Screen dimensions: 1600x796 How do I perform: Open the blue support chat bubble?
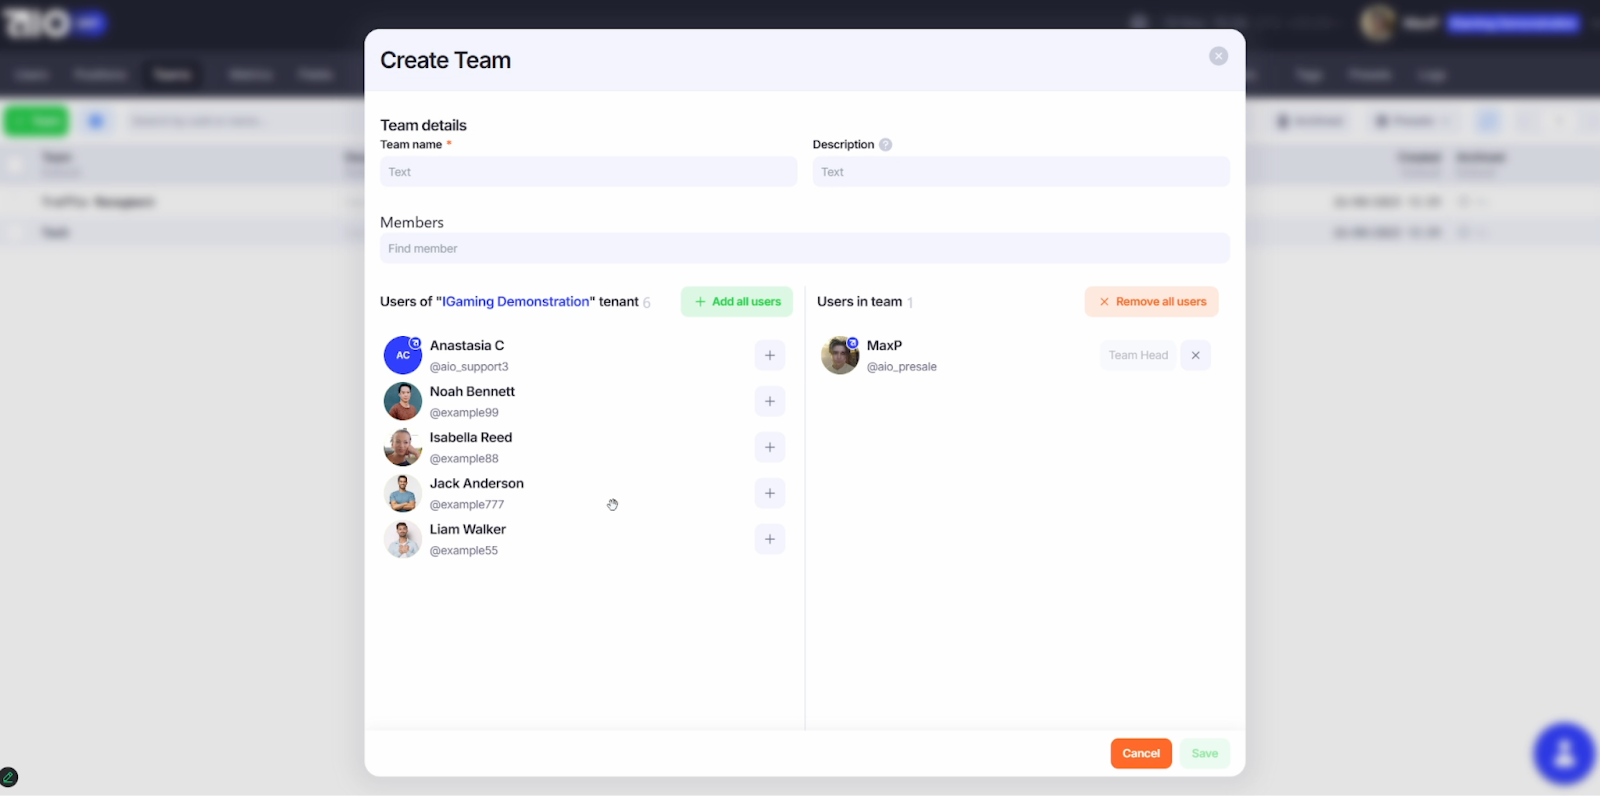pyautogui.click(x=1563, y=753)
